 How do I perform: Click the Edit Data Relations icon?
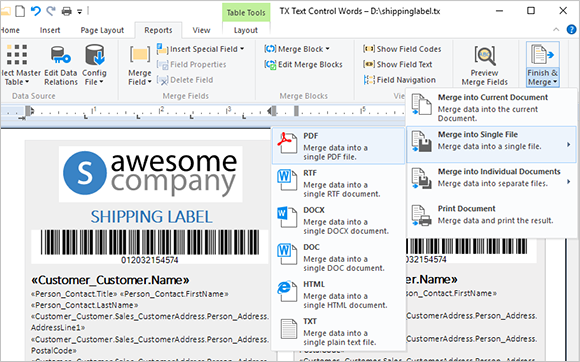point(61,55)
